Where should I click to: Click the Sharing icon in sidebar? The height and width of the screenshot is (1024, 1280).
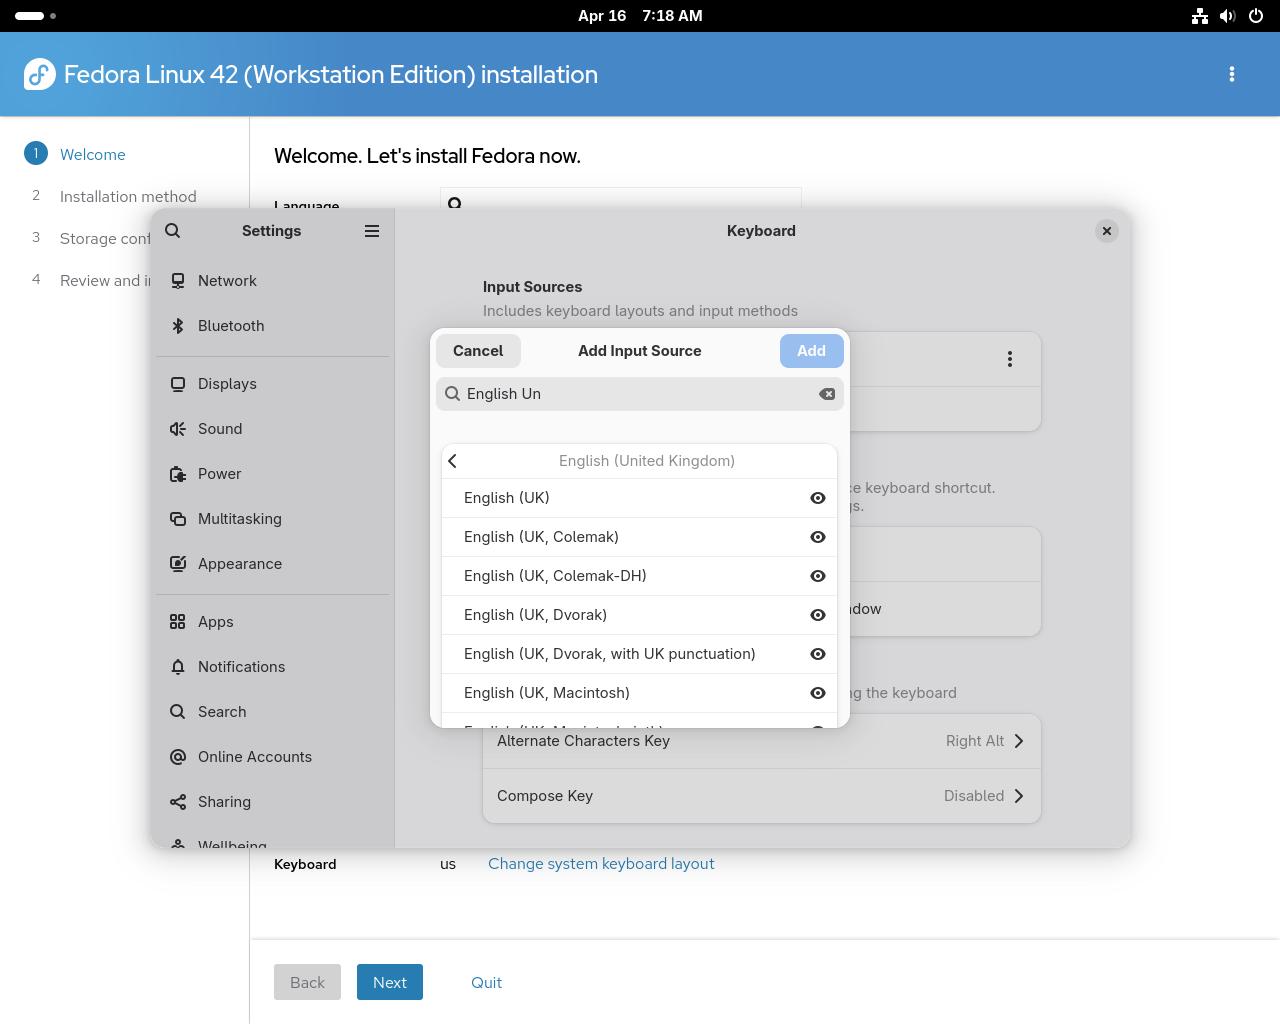coord(178,802)
